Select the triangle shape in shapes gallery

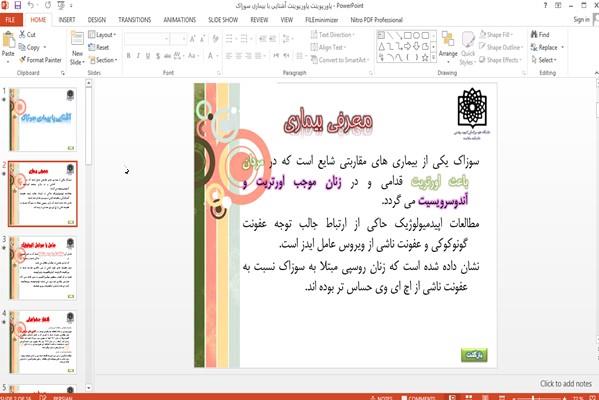pyautogui.click(x=381, y=47)
